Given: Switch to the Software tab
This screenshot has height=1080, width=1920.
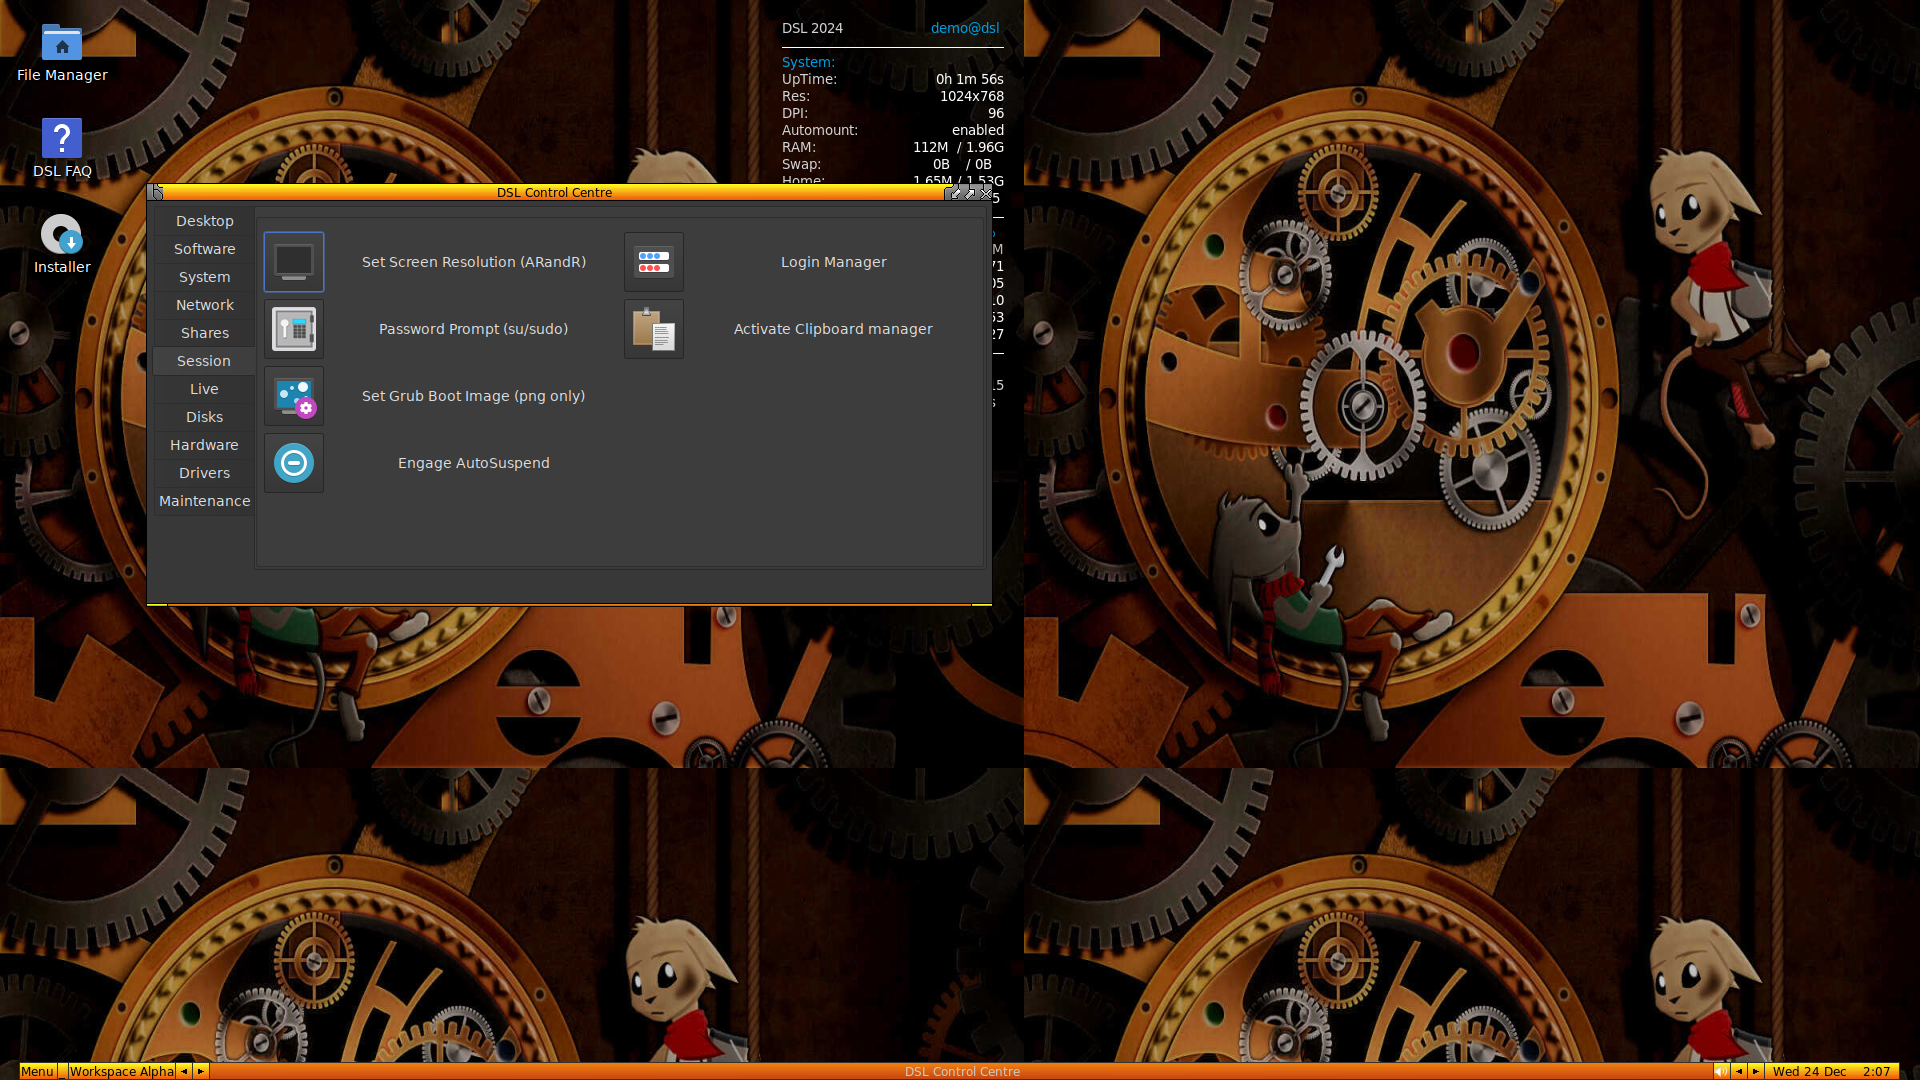Looking at the screenshot, I should tap(204, 249).
